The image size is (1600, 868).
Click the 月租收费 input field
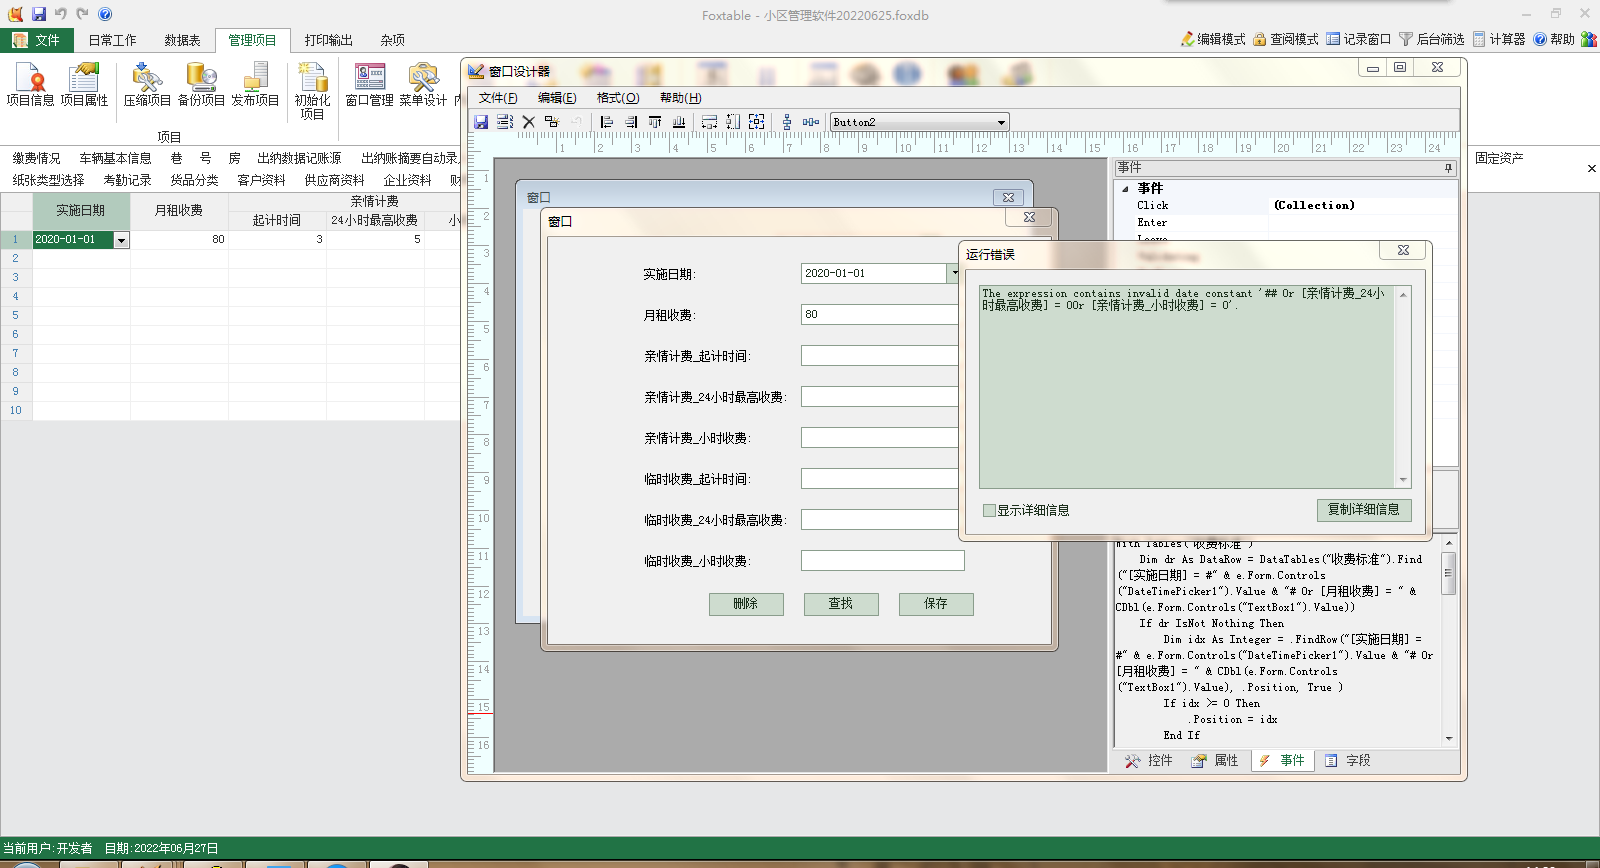tap(881, 314)
